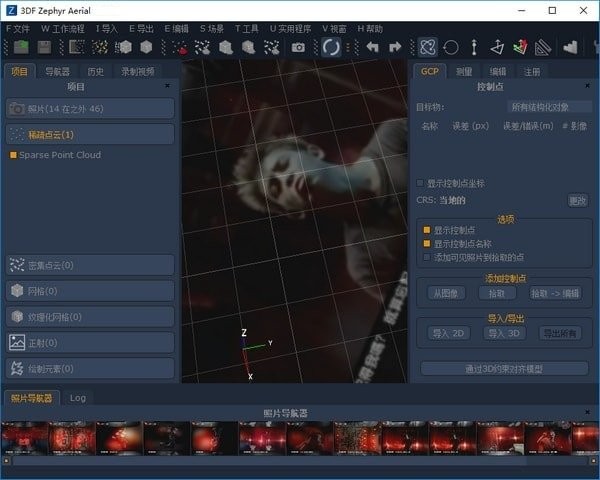600x480 pixels.
Task: Click the new project green icon
Action: [x=20, y=47]
